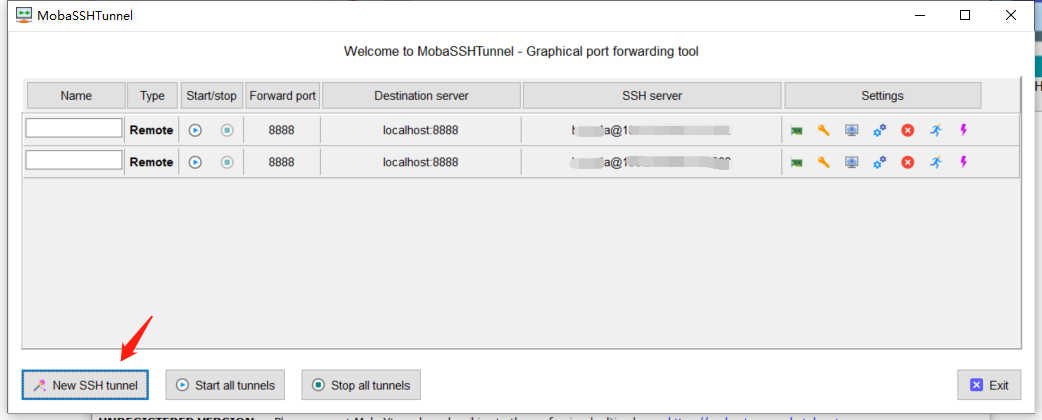The width and height of the screenshot is (1042, 420).
Task: Stop the second tunnel with stop icon
Action: coord(227,162)
